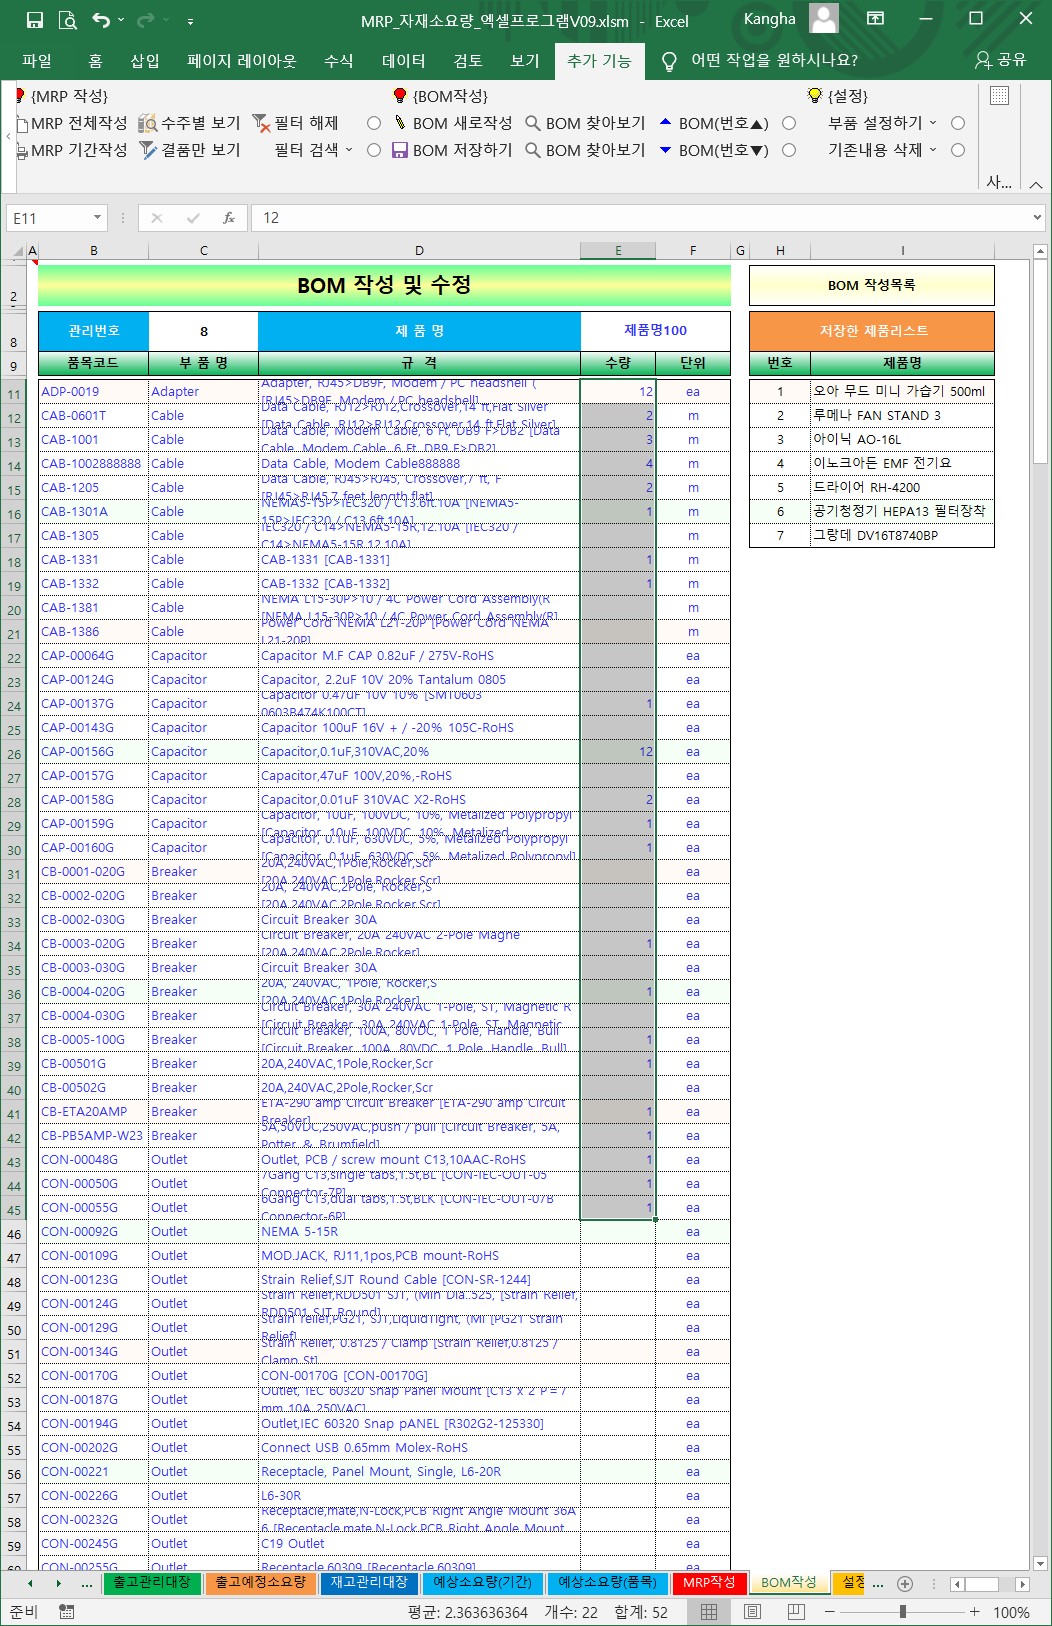Click the Undo arrow icon
The width and height of the screenshot is (1052, 1626).
[100, 20]
